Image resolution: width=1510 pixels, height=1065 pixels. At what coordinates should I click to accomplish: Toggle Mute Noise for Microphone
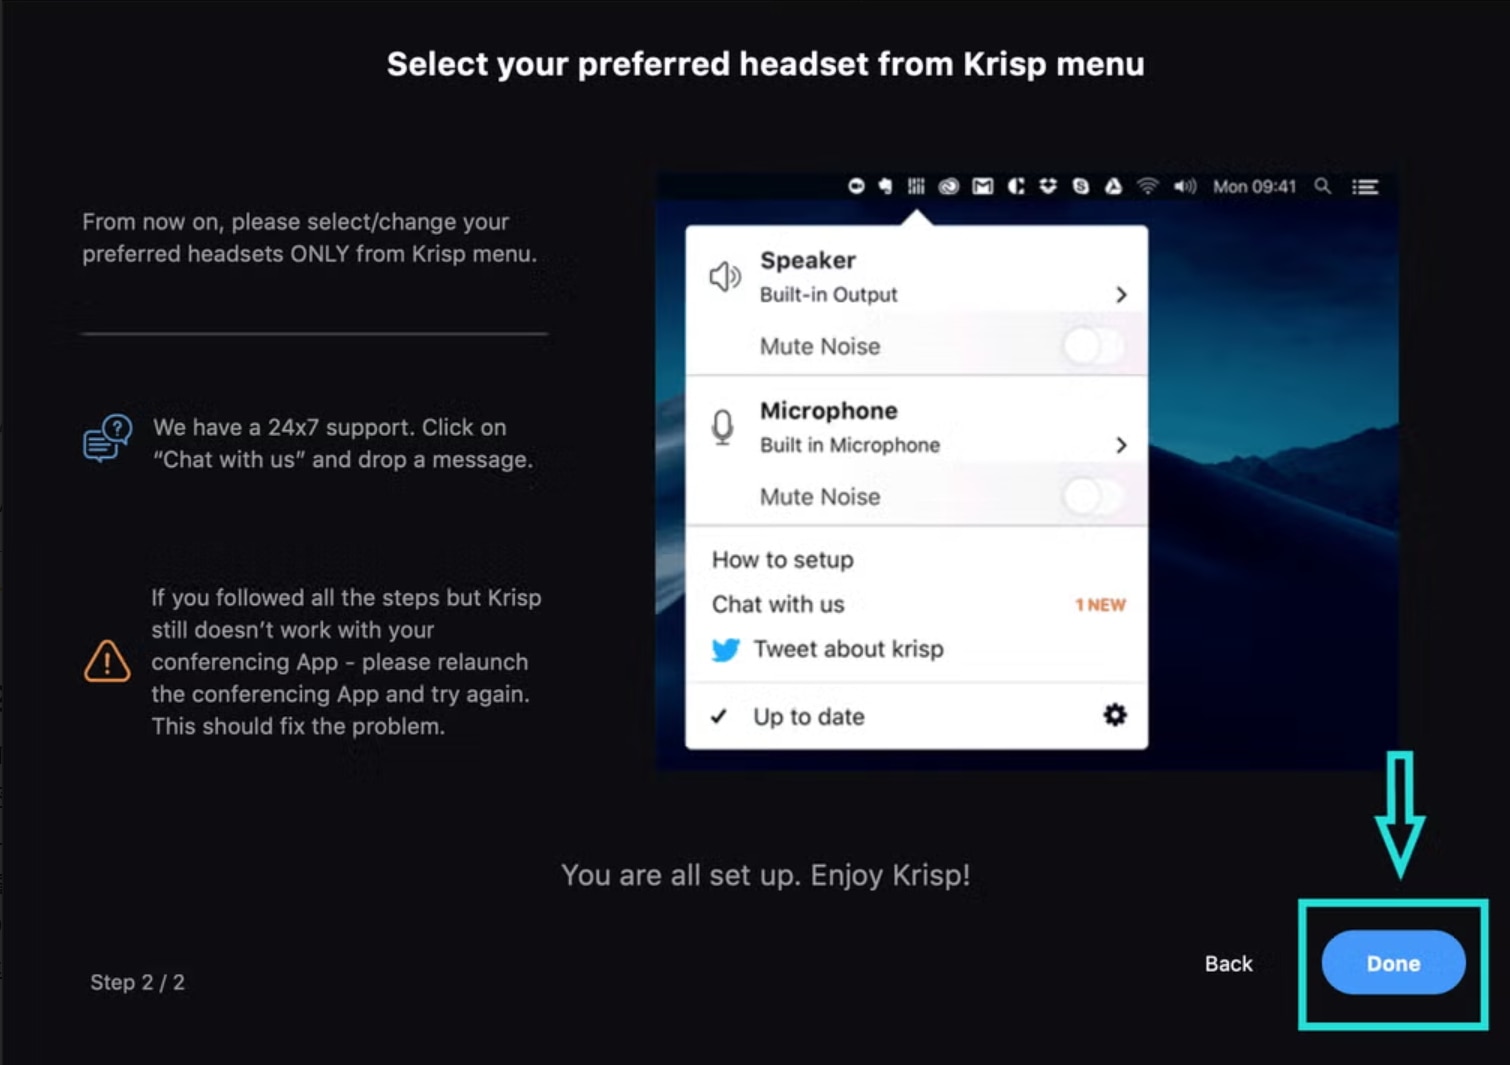tap(1094, 496)
